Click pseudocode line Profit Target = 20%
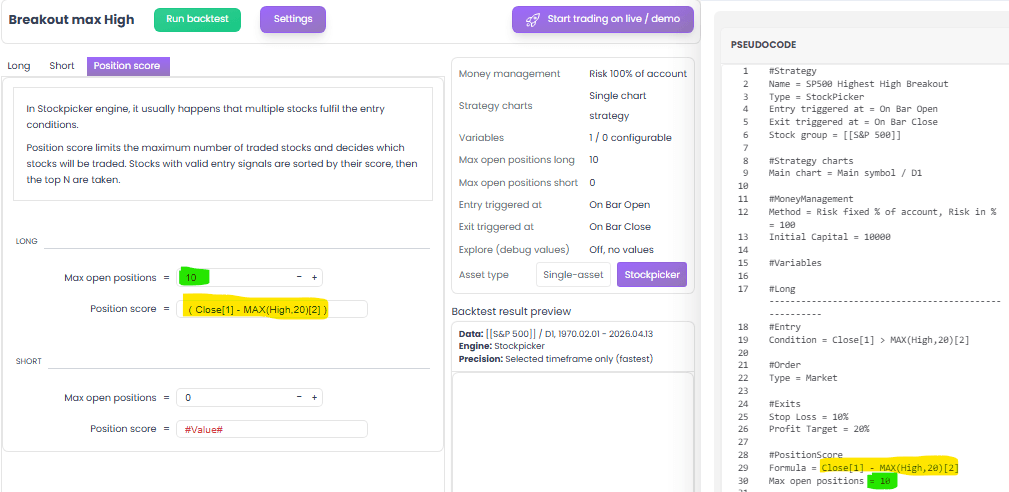Screen dimensions: 1009x492 point(819,428)
